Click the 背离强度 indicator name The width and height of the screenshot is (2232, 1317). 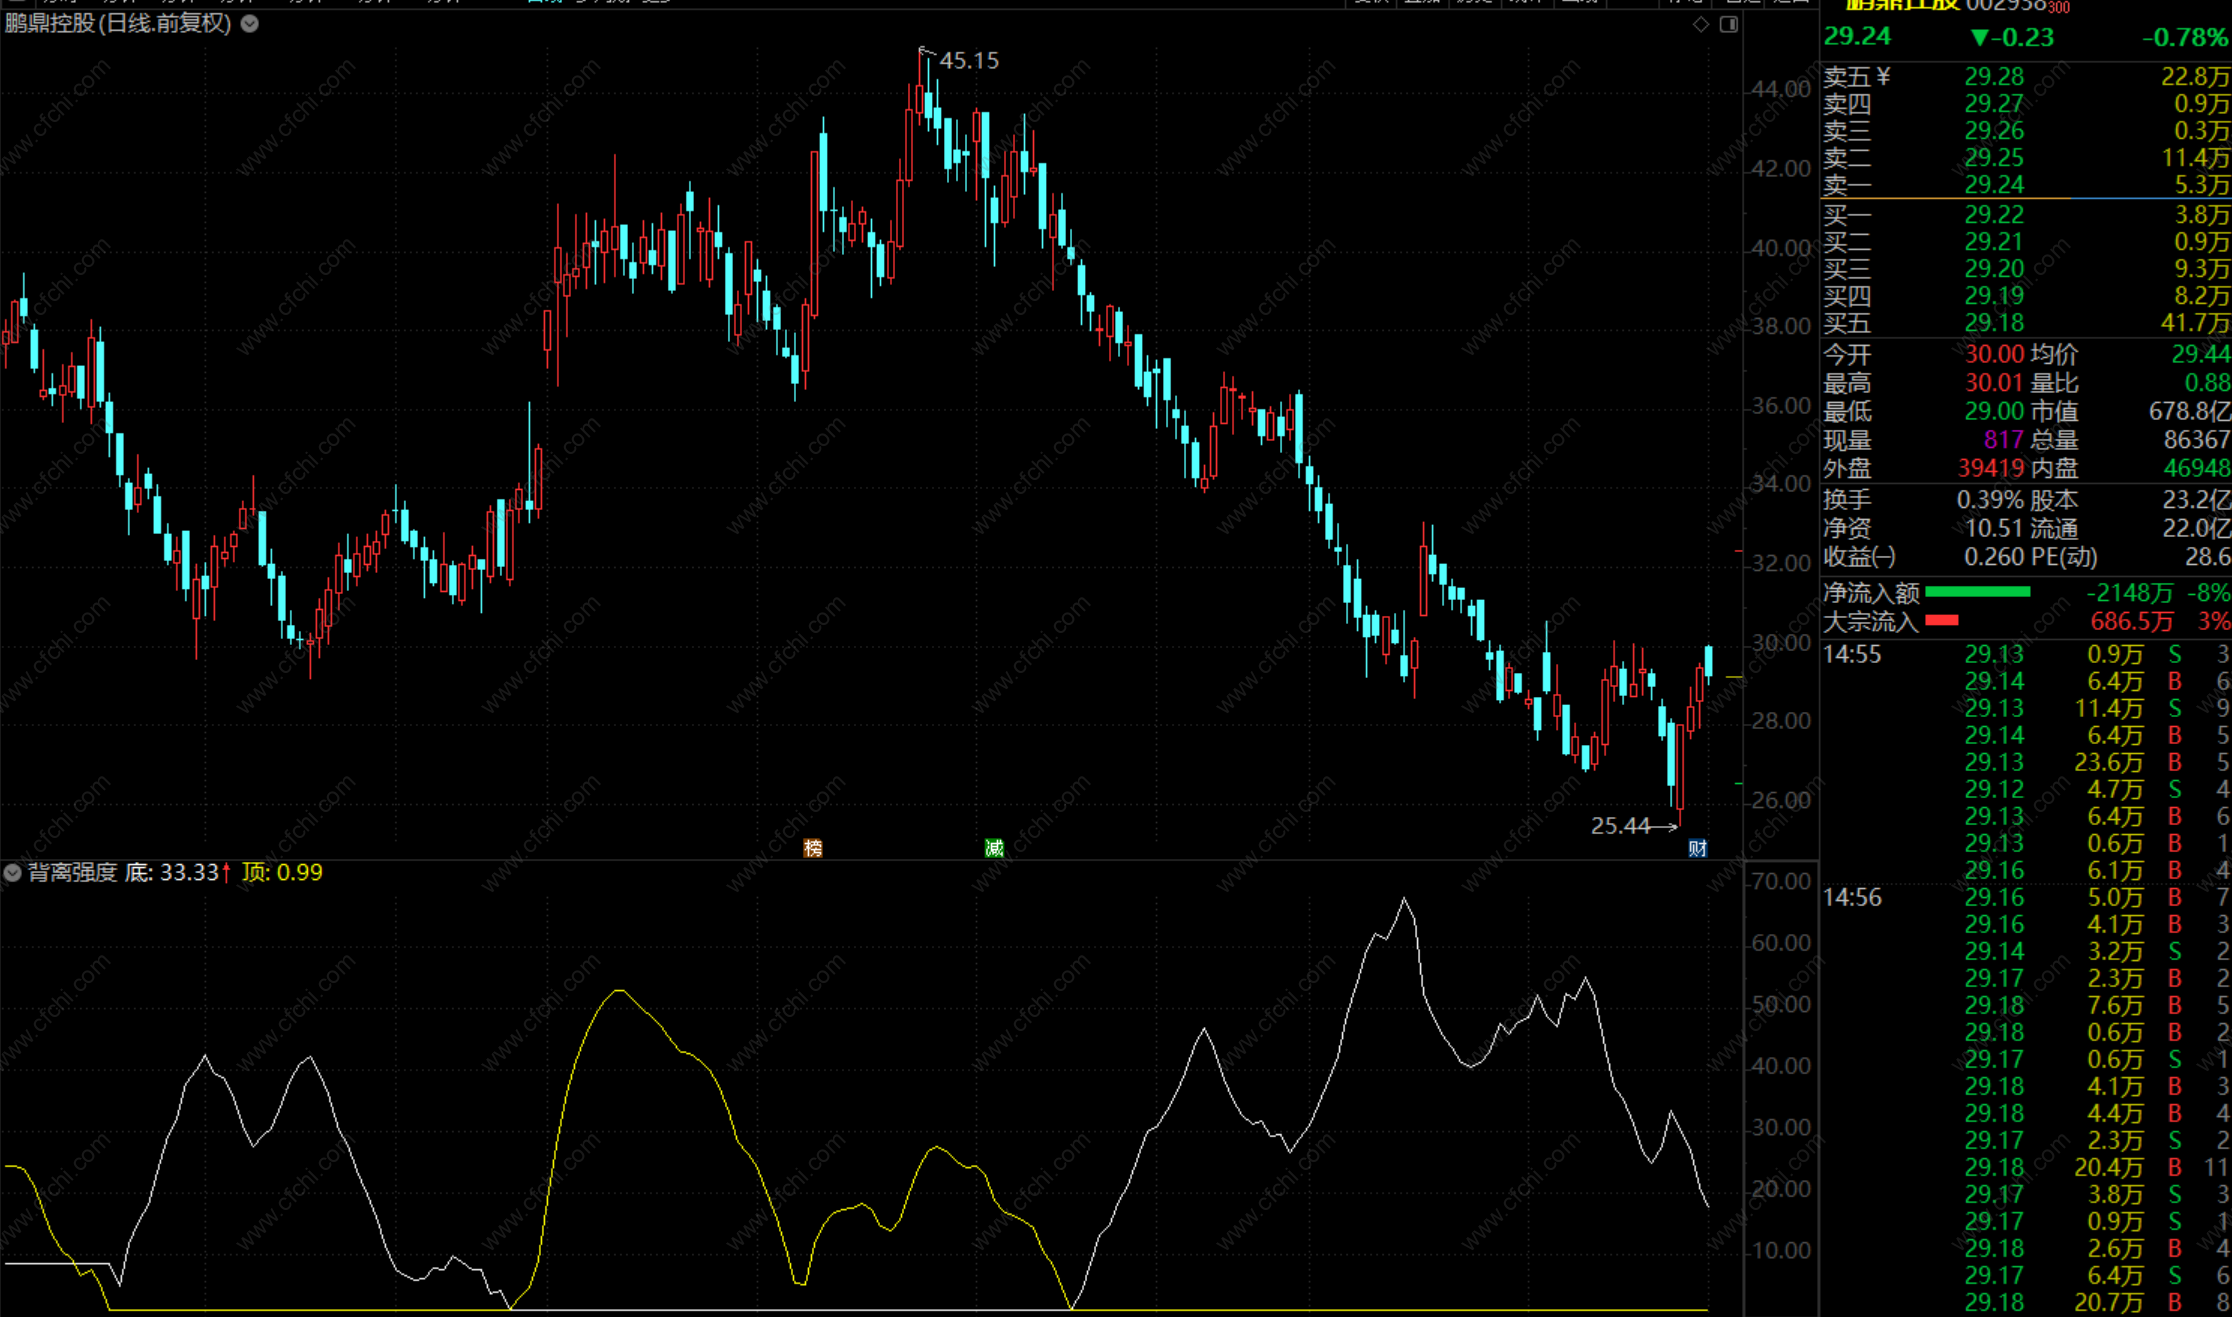tap(72, 873)
